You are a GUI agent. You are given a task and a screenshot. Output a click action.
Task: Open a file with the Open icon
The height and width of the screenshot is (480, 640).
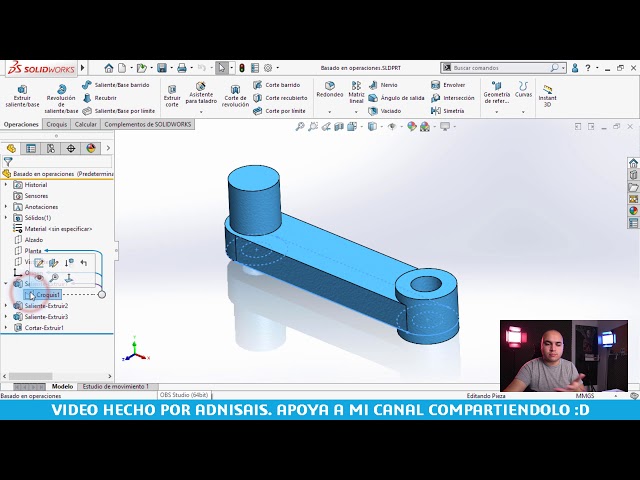click(x=141, y=68)
